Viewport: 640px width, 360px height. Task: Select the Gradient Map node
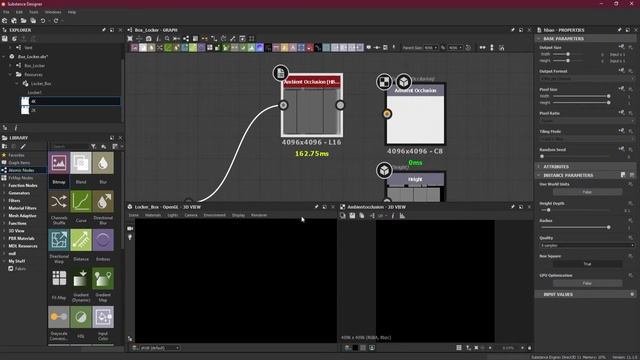pos(103,278)
